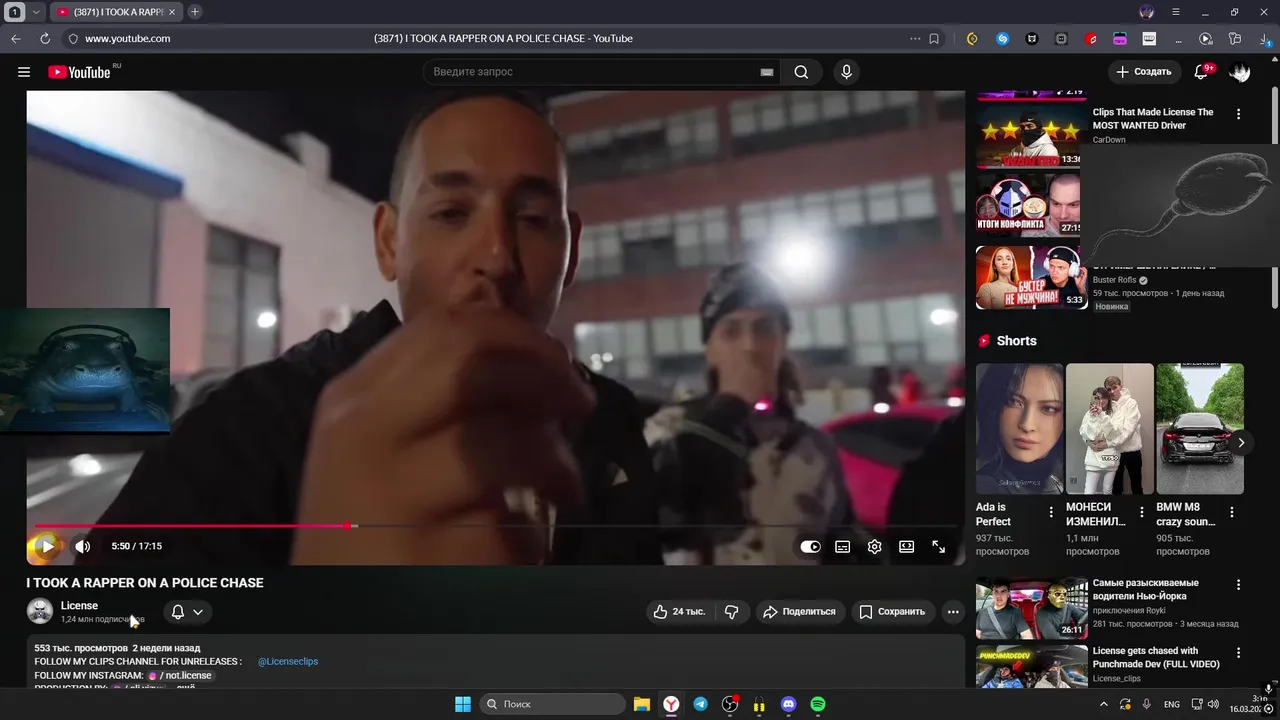
Task: Open @Licenseclips channel link
Action: click(288, 661)
